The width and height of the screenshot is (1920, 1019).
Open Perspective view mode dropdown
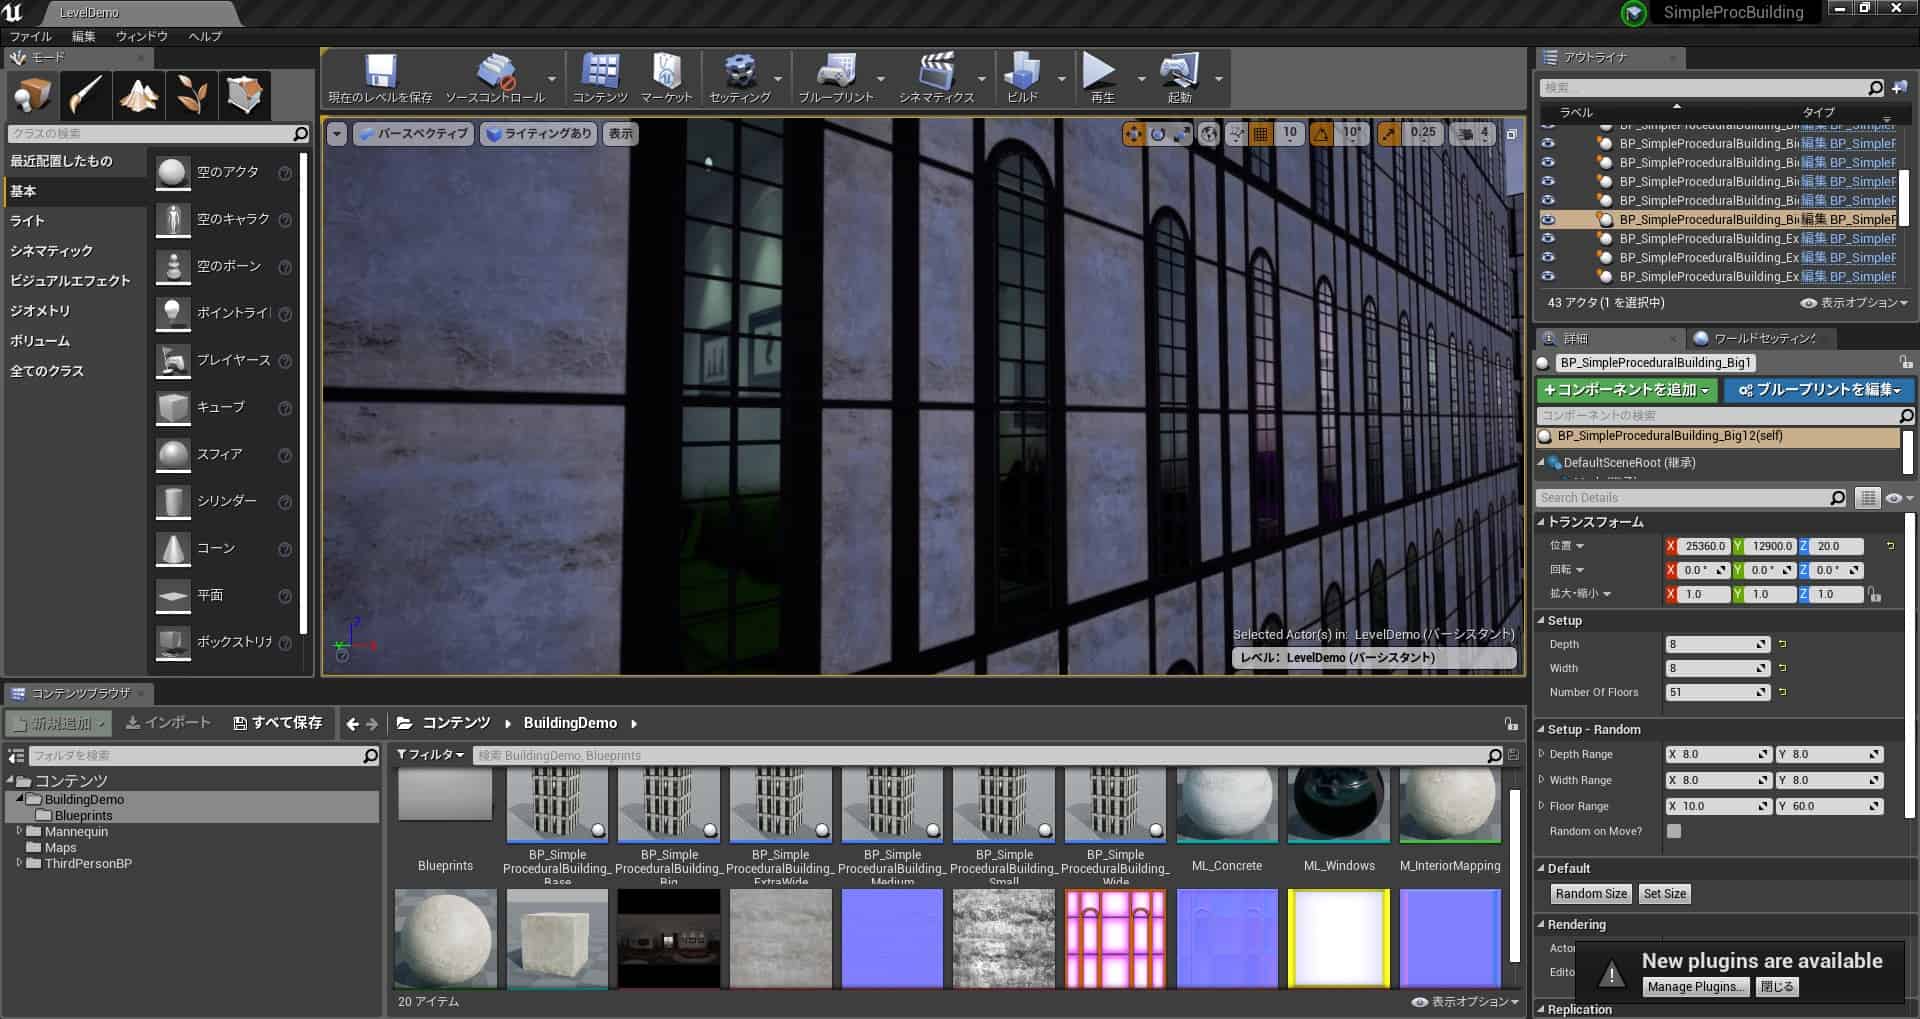click(x=413, y=133)
